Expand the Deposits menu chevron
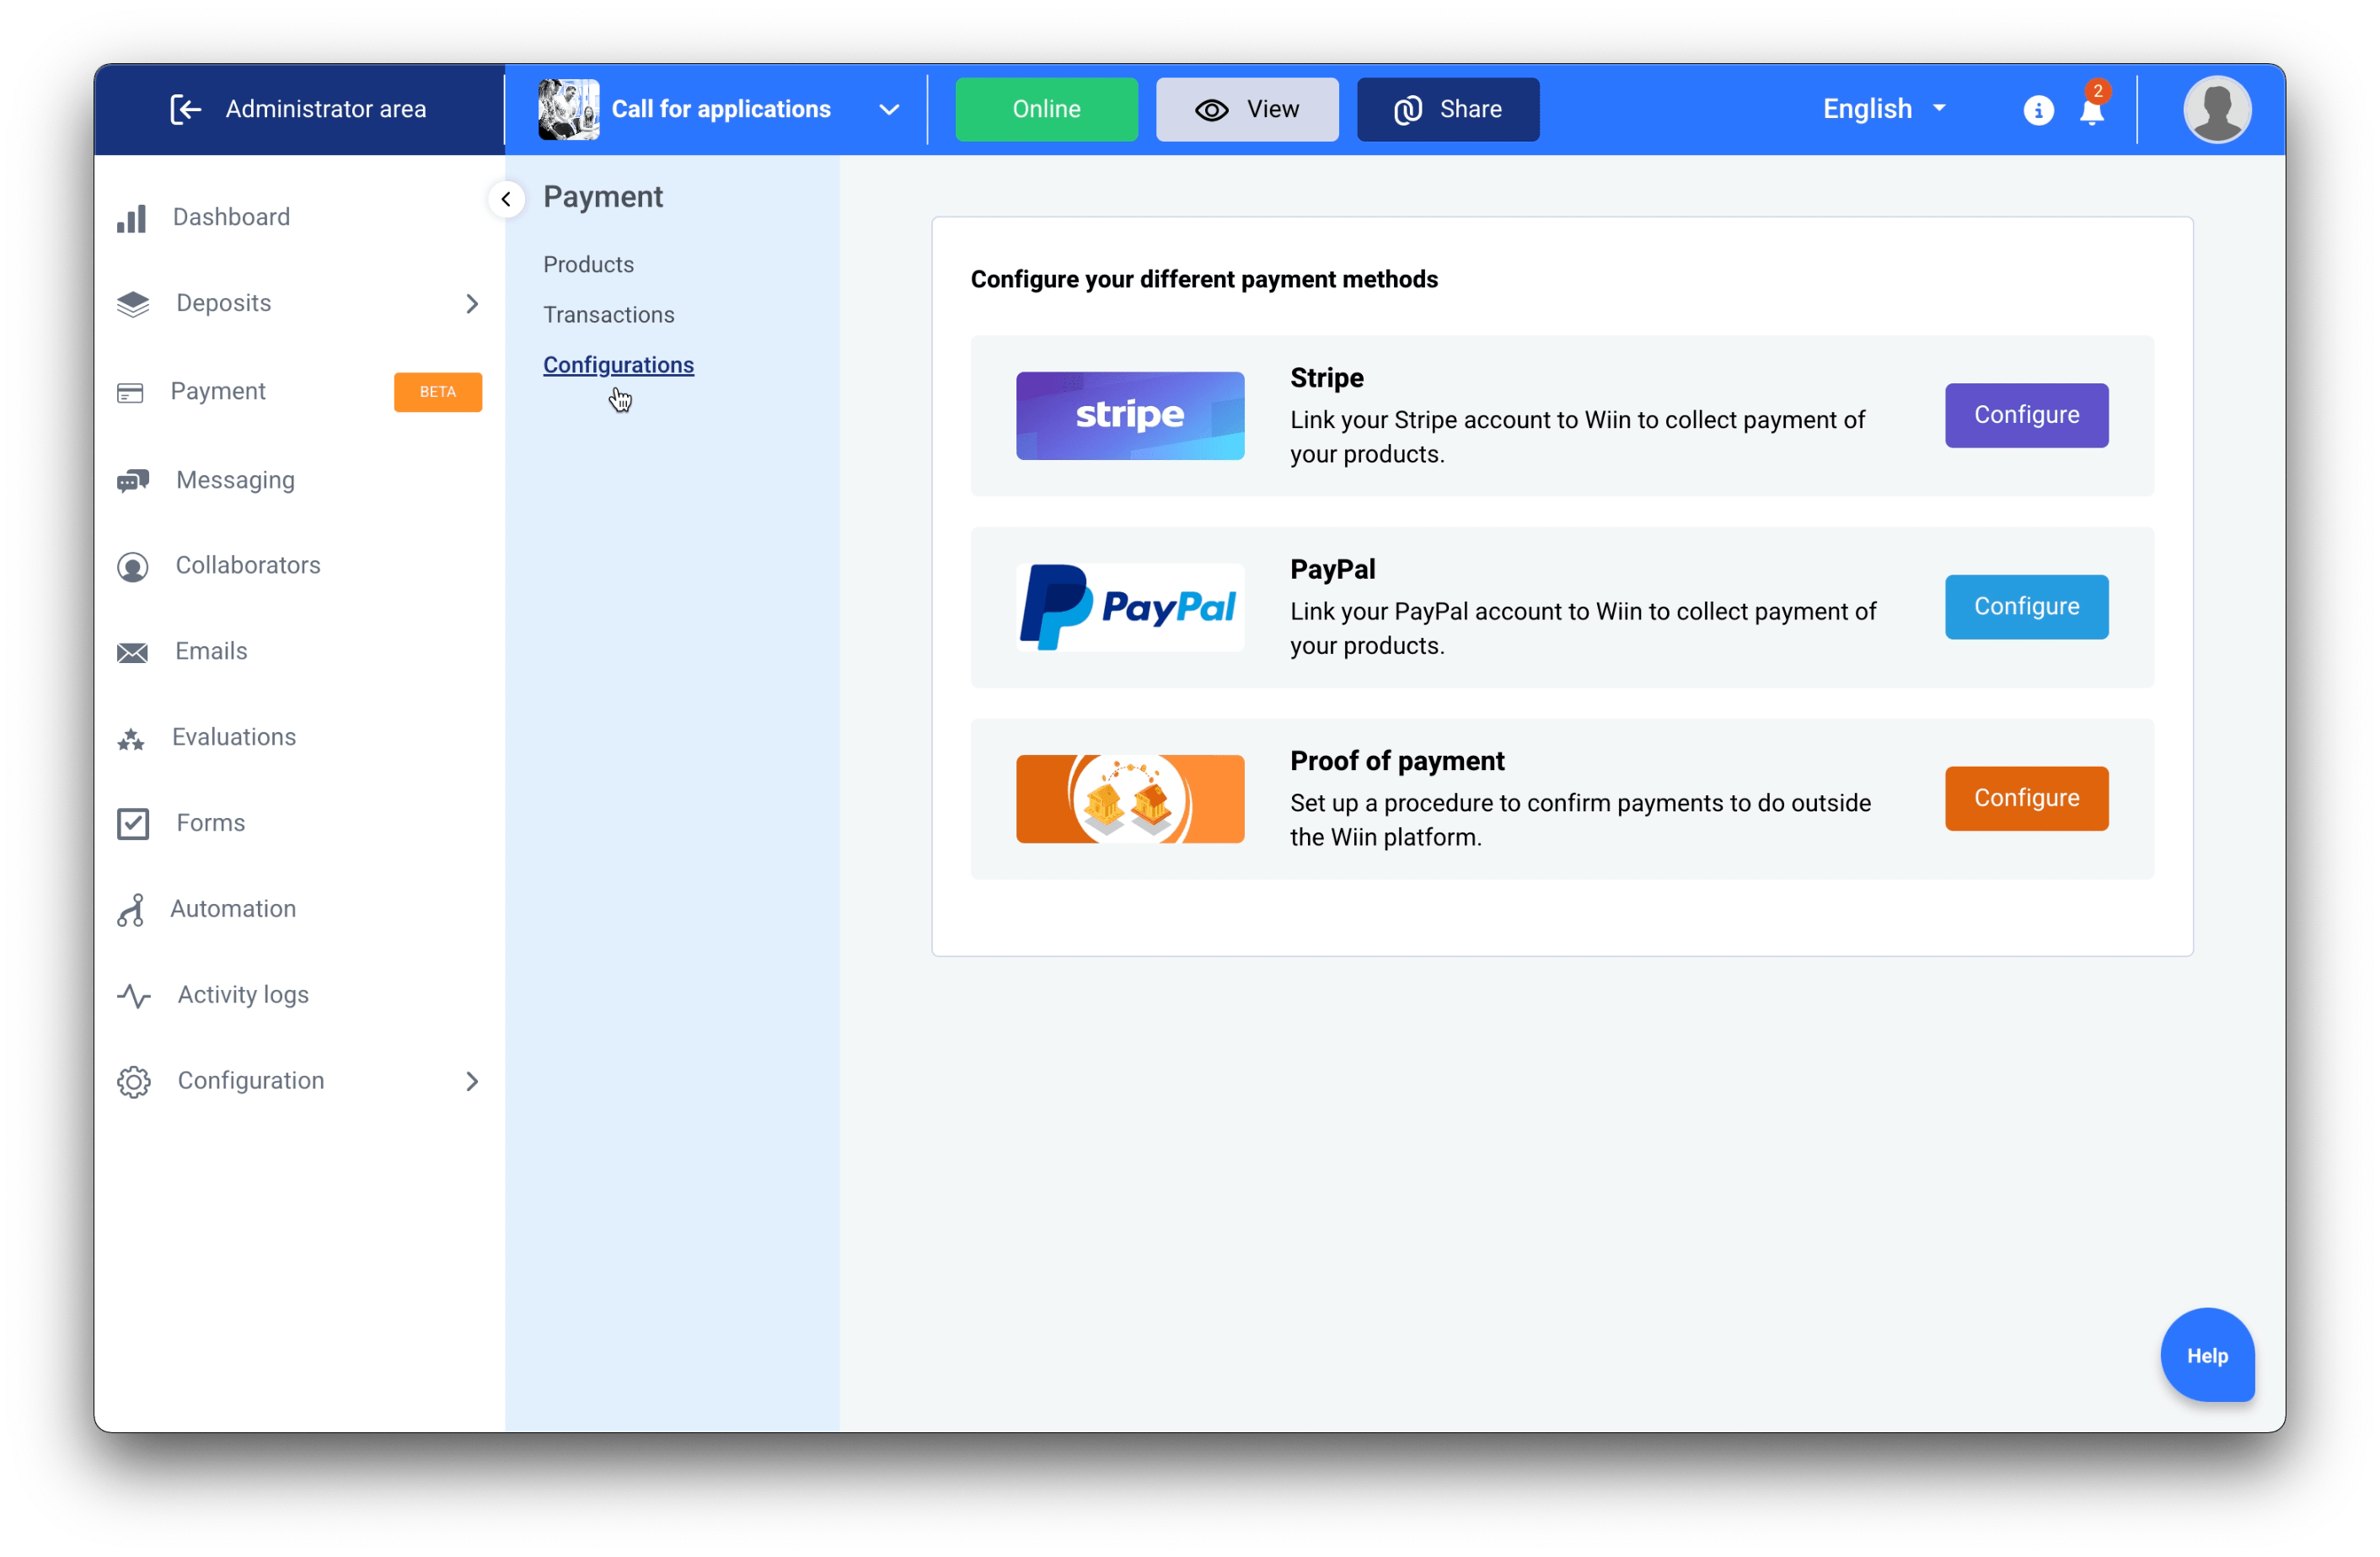Screen dimensions: 2380x1557 tap(472, 304)
